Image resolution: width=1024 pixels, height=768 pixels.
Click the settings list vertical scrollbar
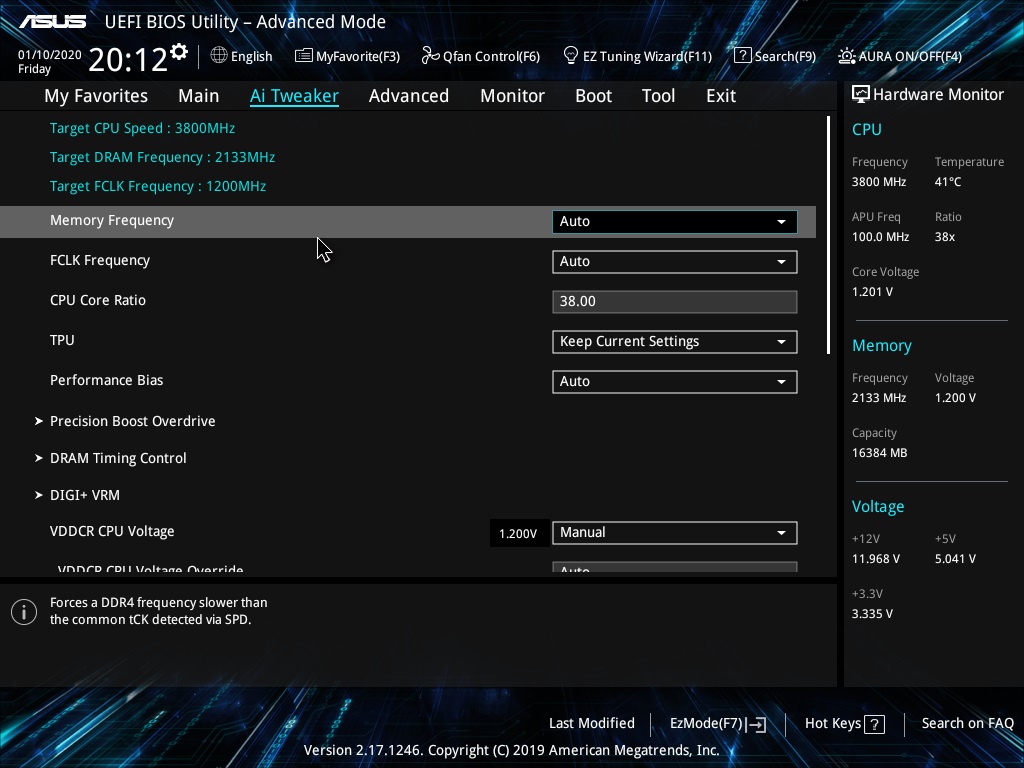tap(828, 235)
